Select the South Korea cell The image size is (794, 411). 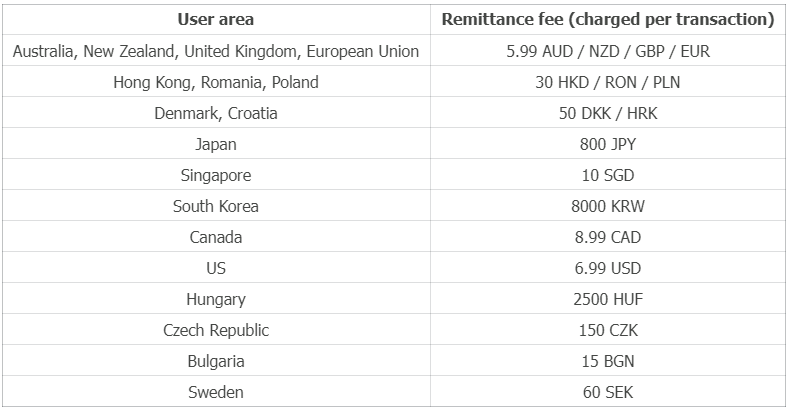pyautogui.click(x=215, y=206)
